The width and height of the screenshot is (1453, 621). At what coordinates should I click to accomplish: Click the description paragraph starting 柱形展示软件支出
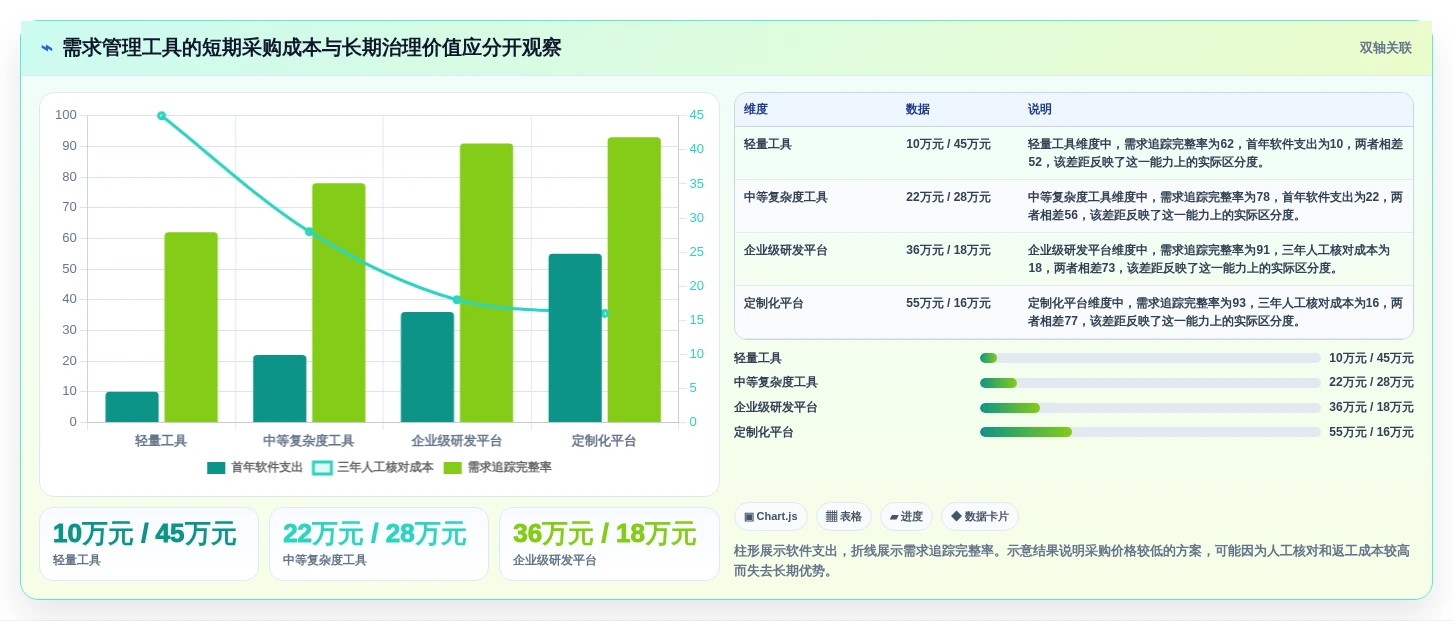click(x=1072, y=561)
